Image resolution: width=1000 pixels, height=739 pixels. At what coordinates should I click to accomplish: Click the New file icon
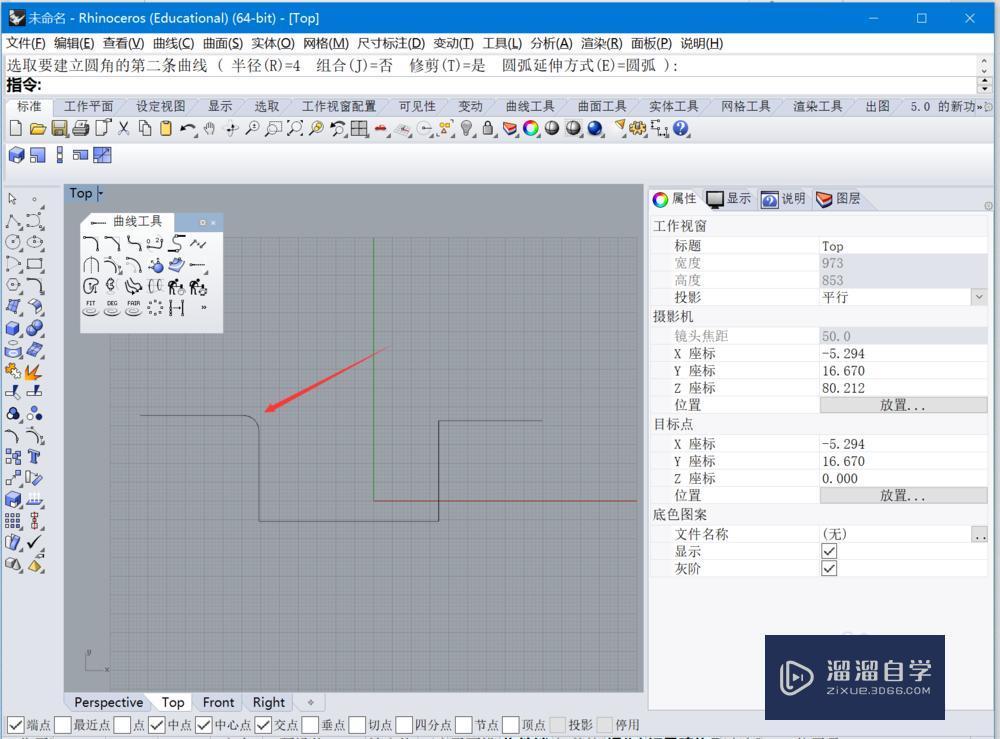(x=16, y=129)
